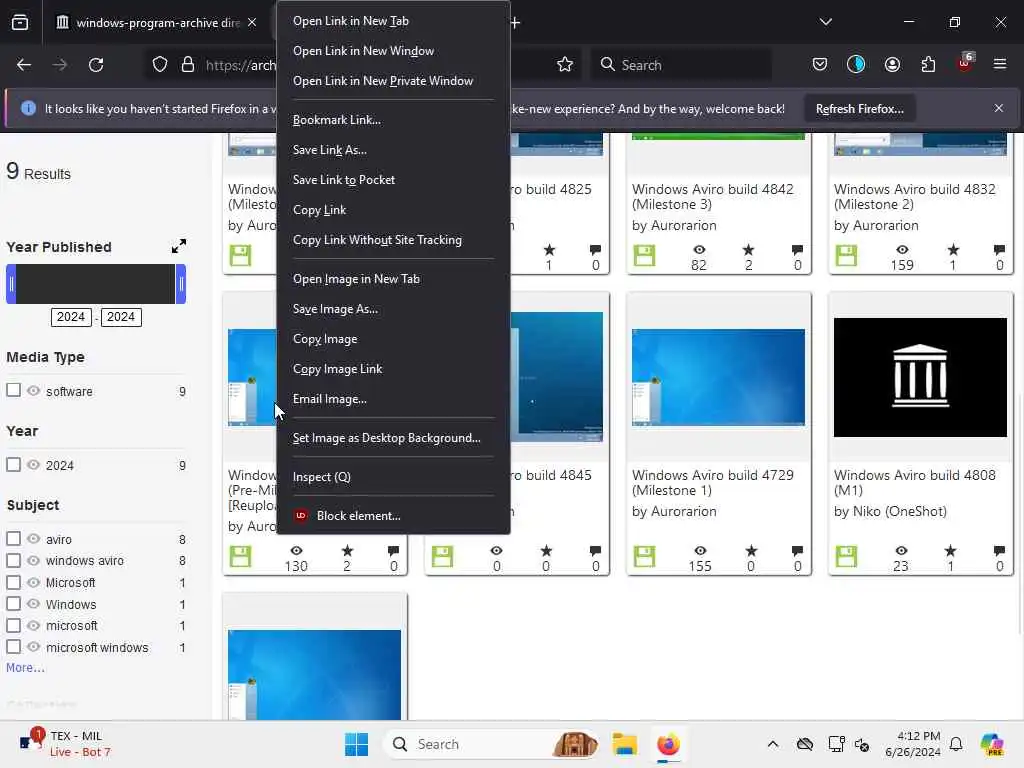Bookmark this page with the star icon
1024x768 pixels.
[x=565, y=65]
